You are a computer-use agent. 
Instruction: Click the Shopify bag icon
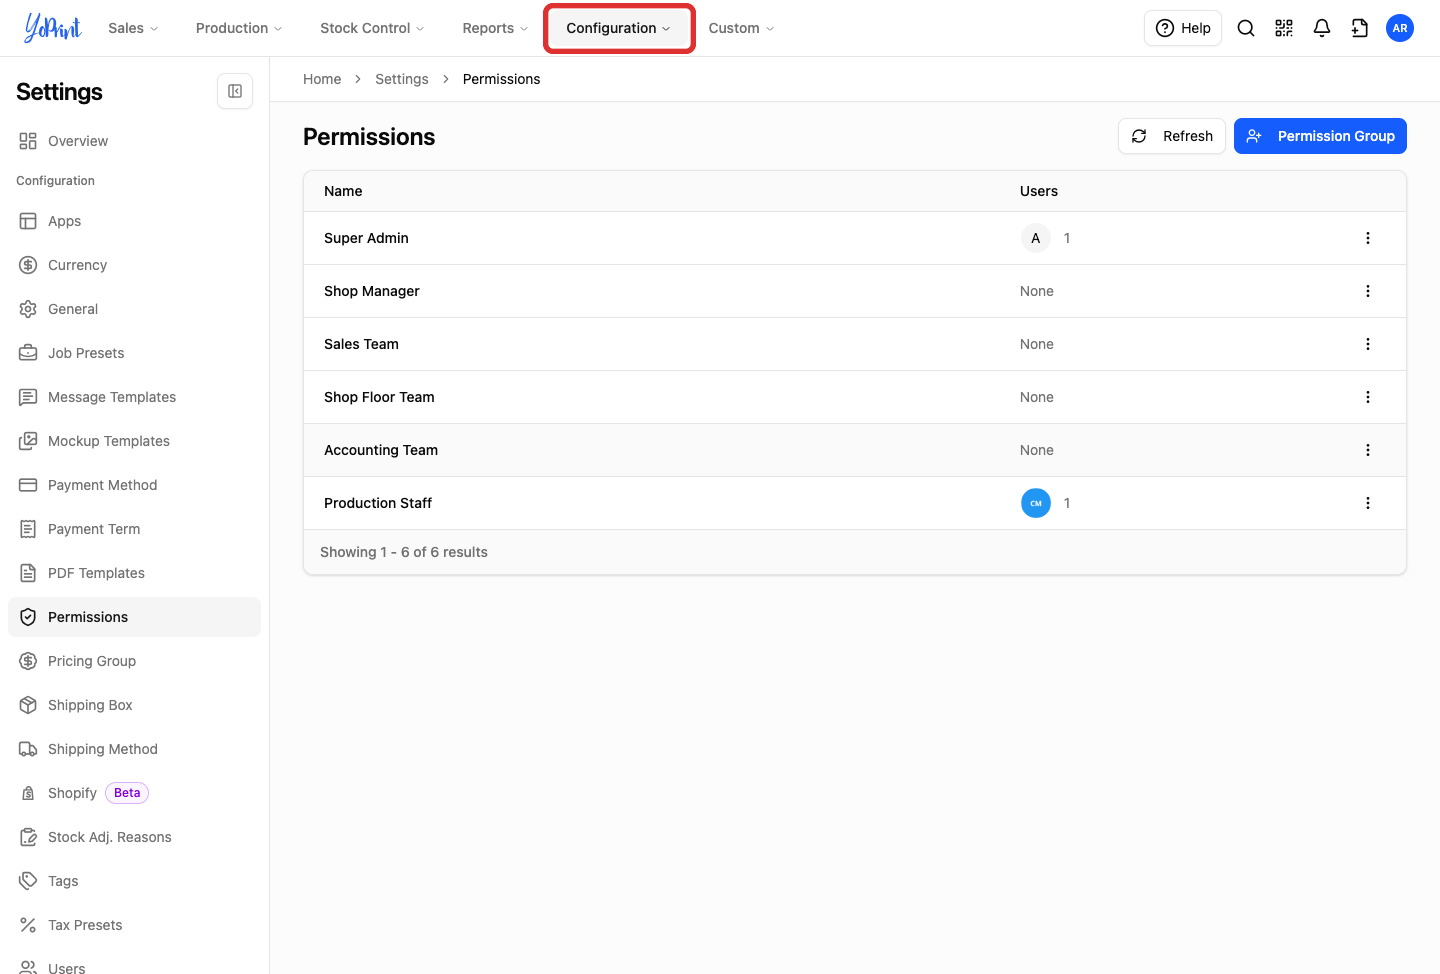point(28,793)
